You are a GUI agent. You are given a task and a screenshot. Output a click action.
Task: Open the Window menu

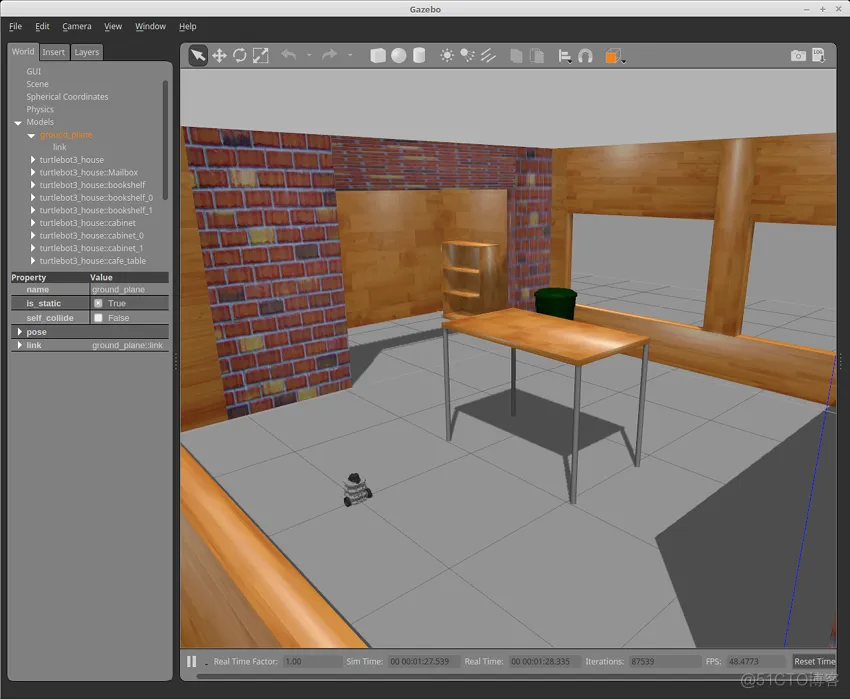point(150,26)
